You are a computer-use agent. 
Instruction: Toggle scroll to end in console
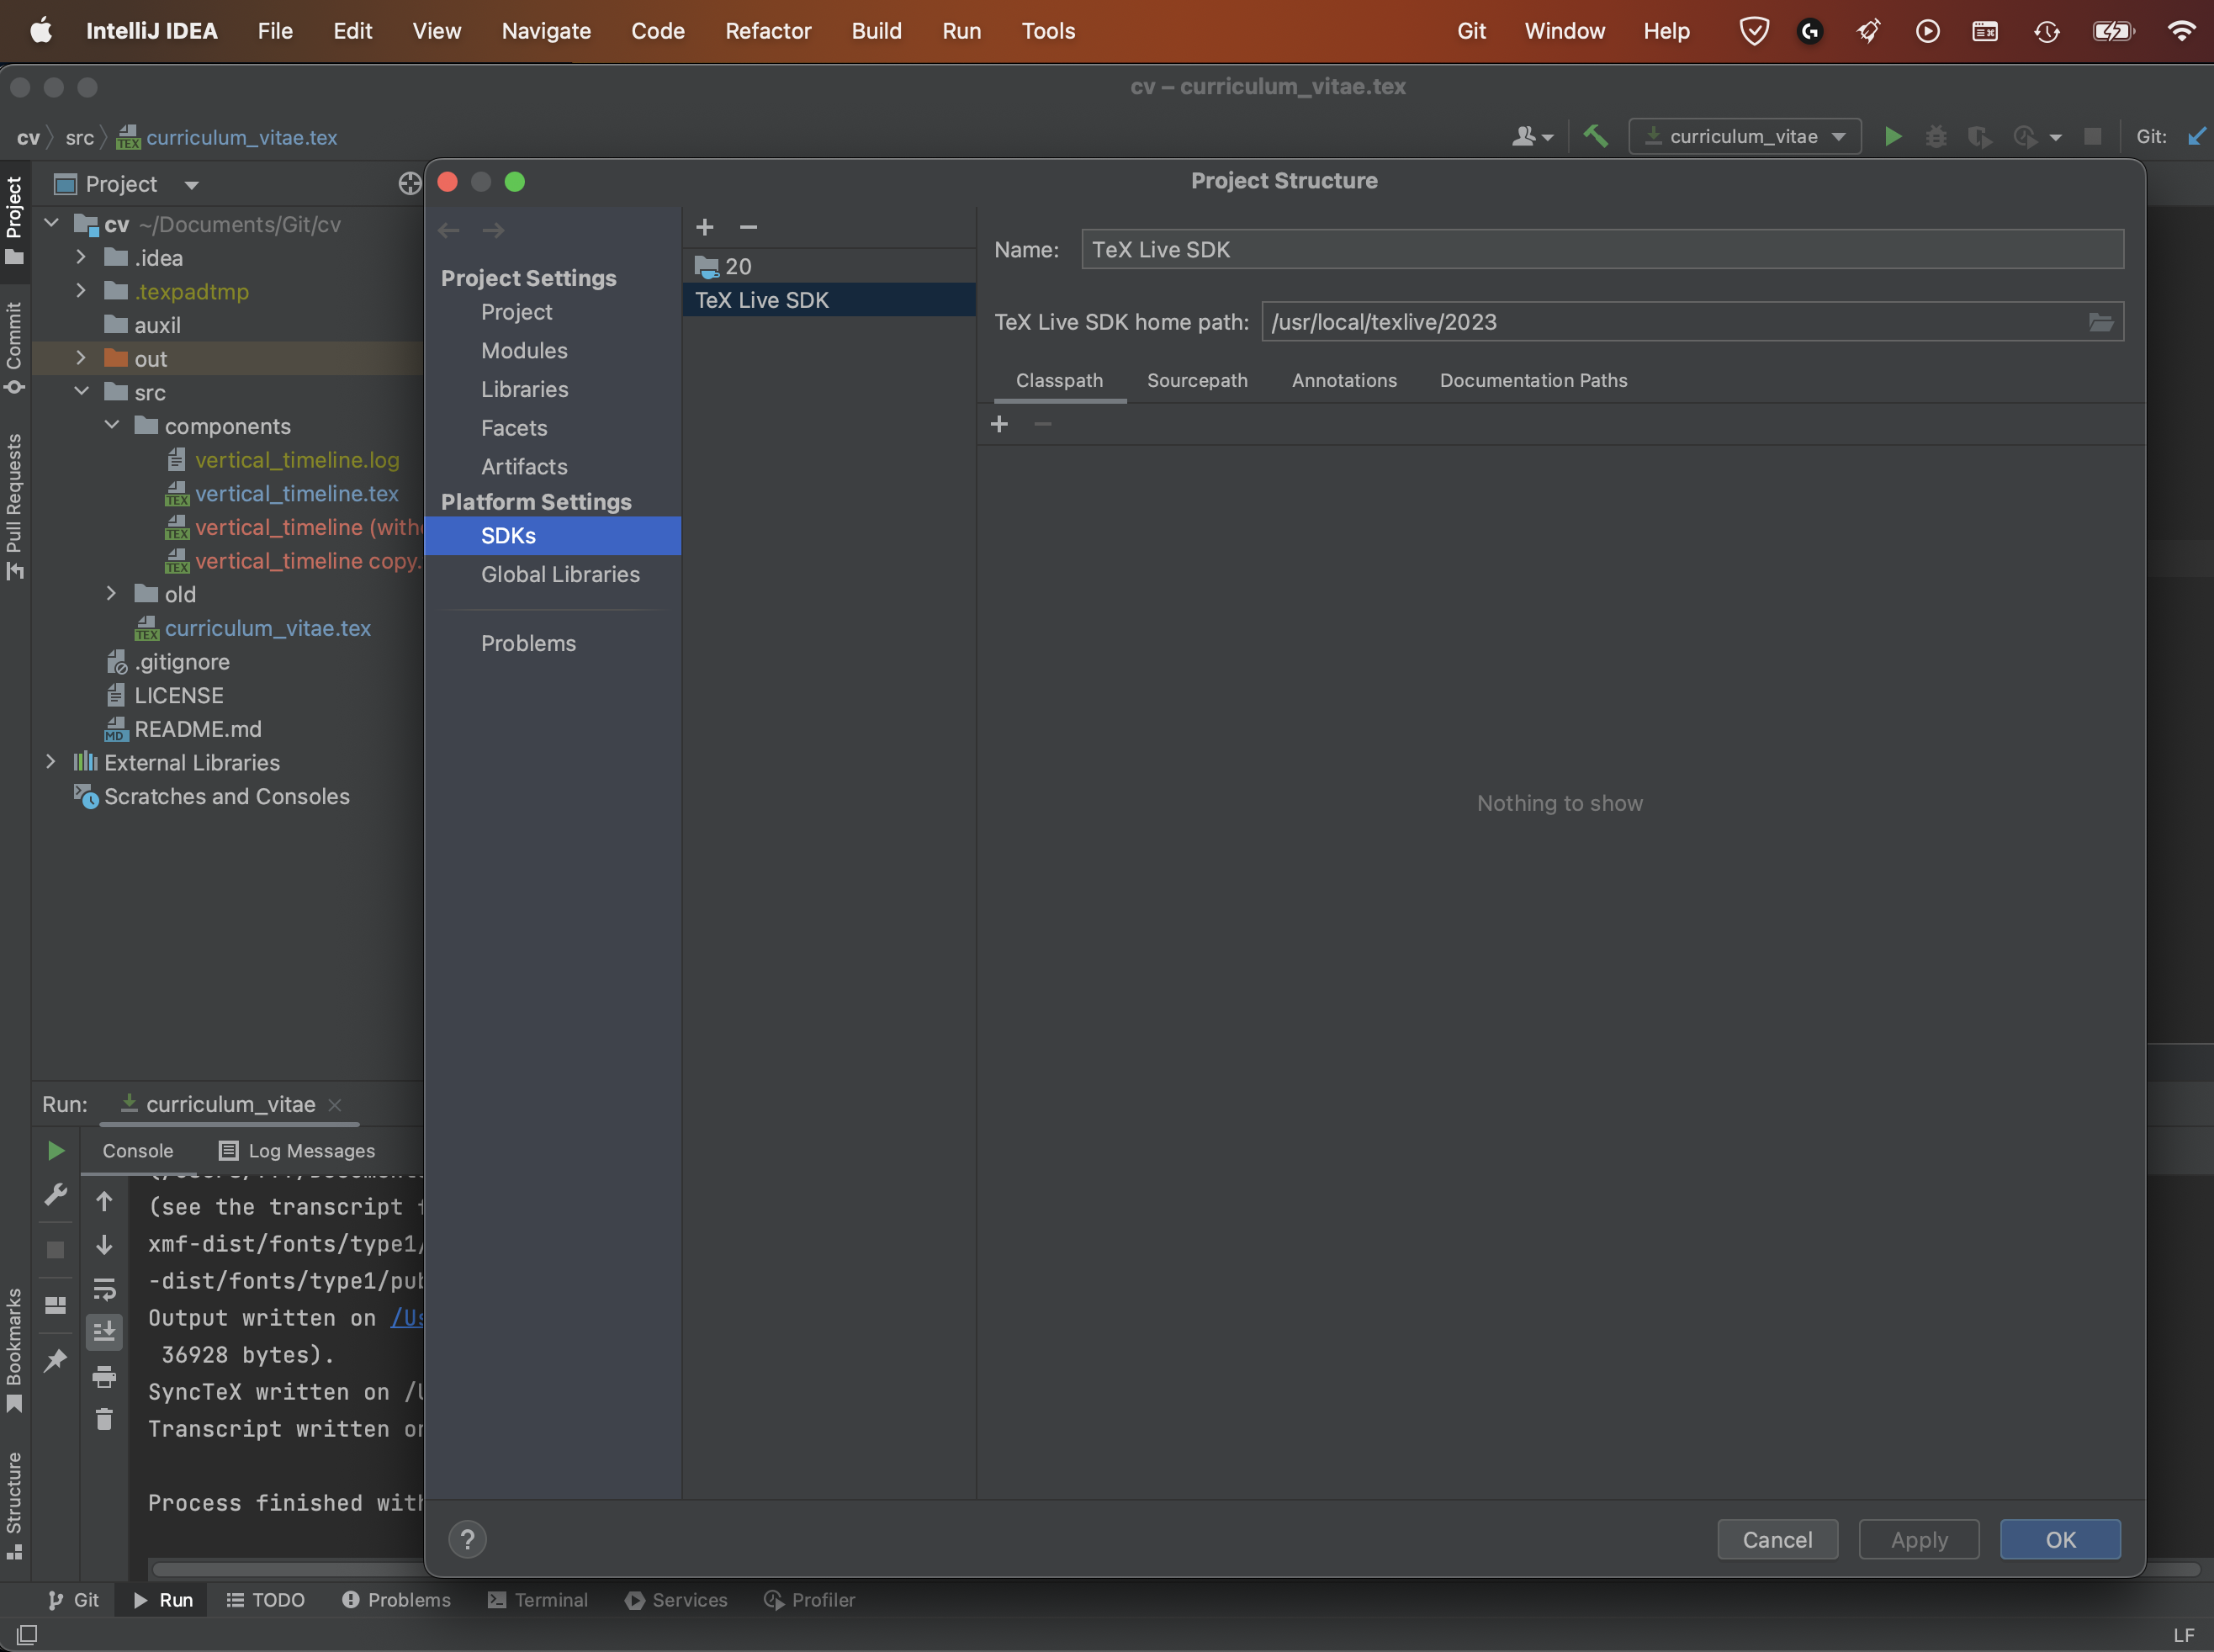pos(105,1331)
